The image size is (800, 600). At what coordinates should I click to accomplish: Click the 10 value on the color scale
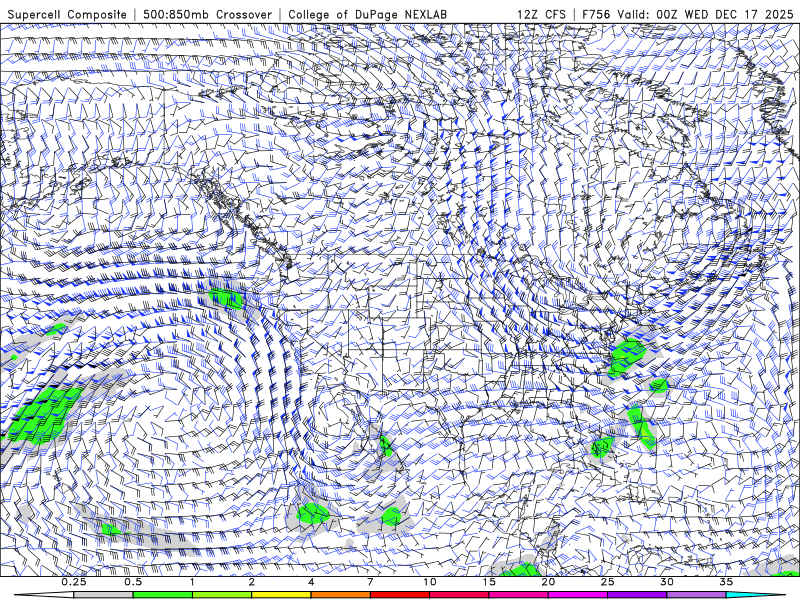430,582
